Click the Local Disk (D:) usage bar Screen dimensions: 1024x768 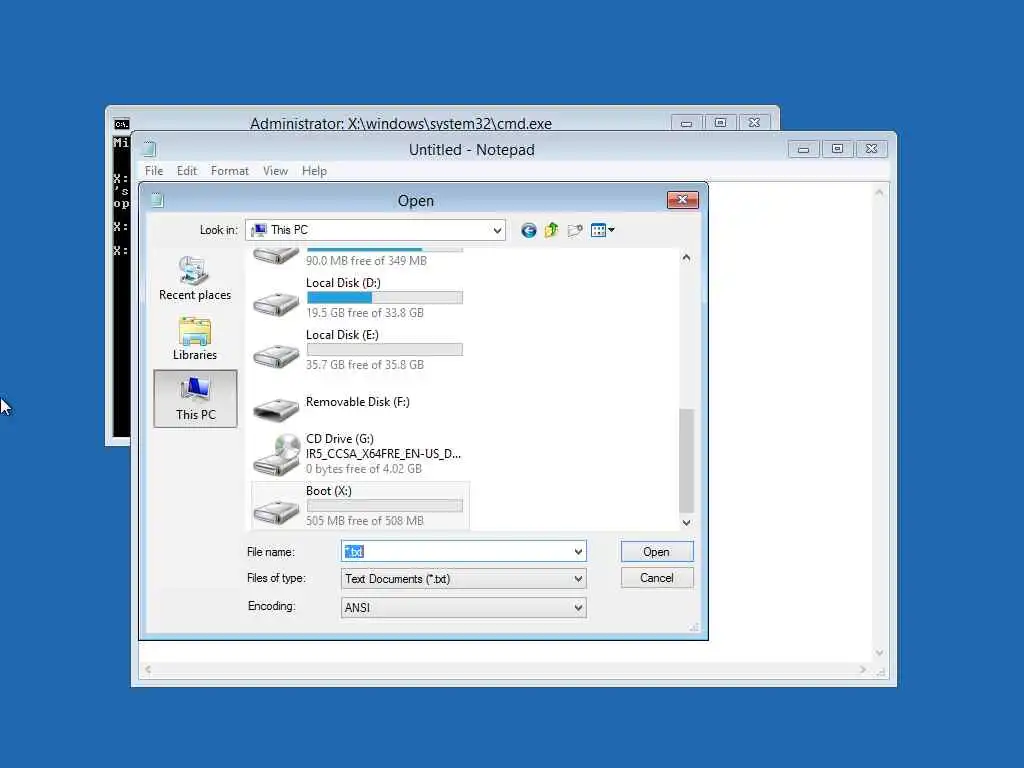385,298
